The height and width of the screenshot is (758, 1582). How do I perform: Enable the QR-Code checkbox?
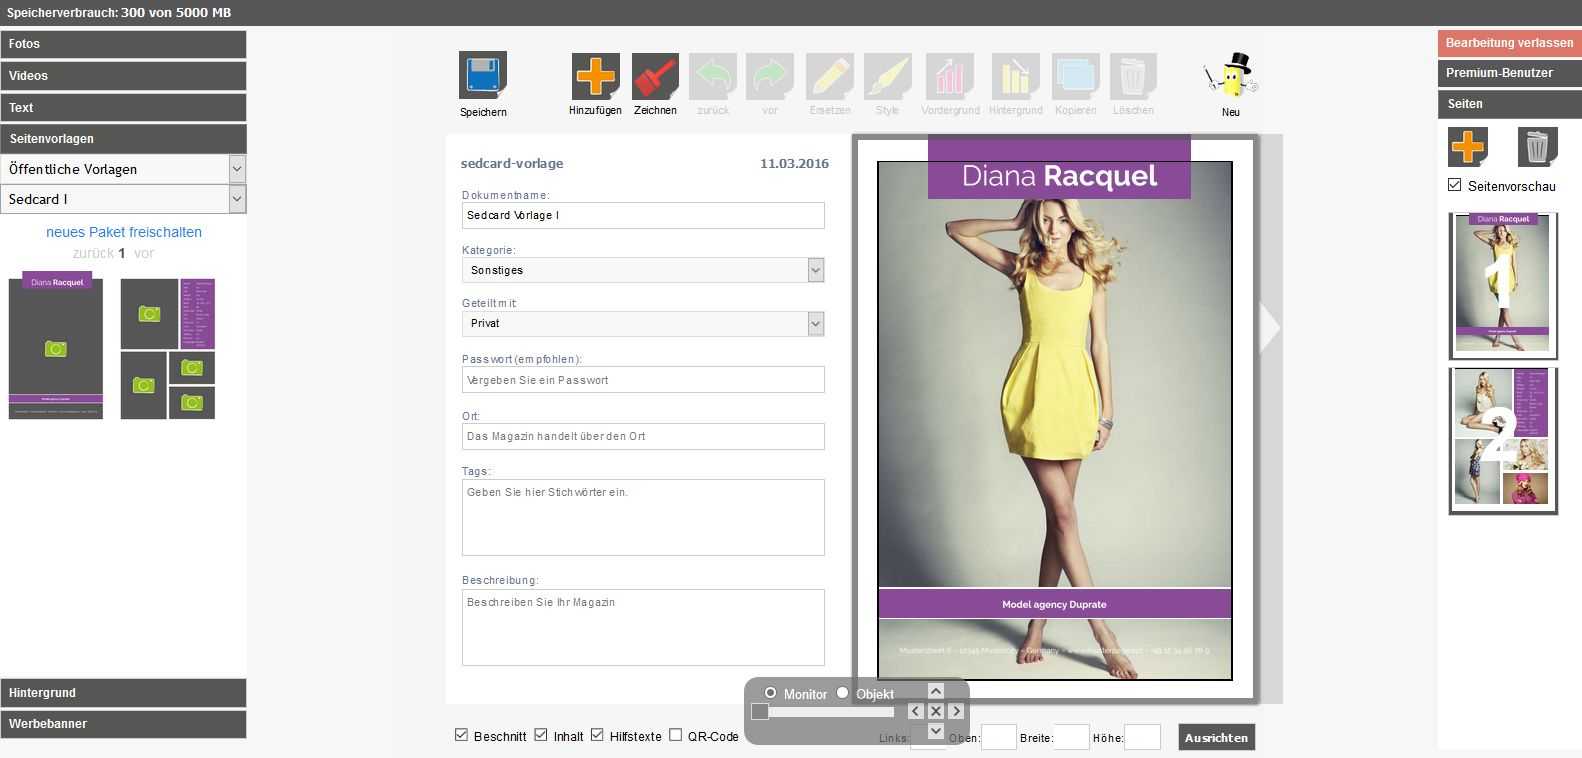[x=675, y=735]
